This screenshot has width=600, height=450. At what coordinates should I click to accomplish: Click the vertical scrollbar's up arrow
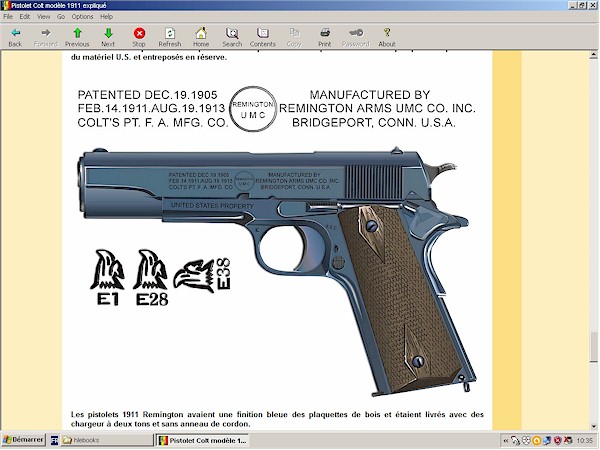(x=593, y=55)
